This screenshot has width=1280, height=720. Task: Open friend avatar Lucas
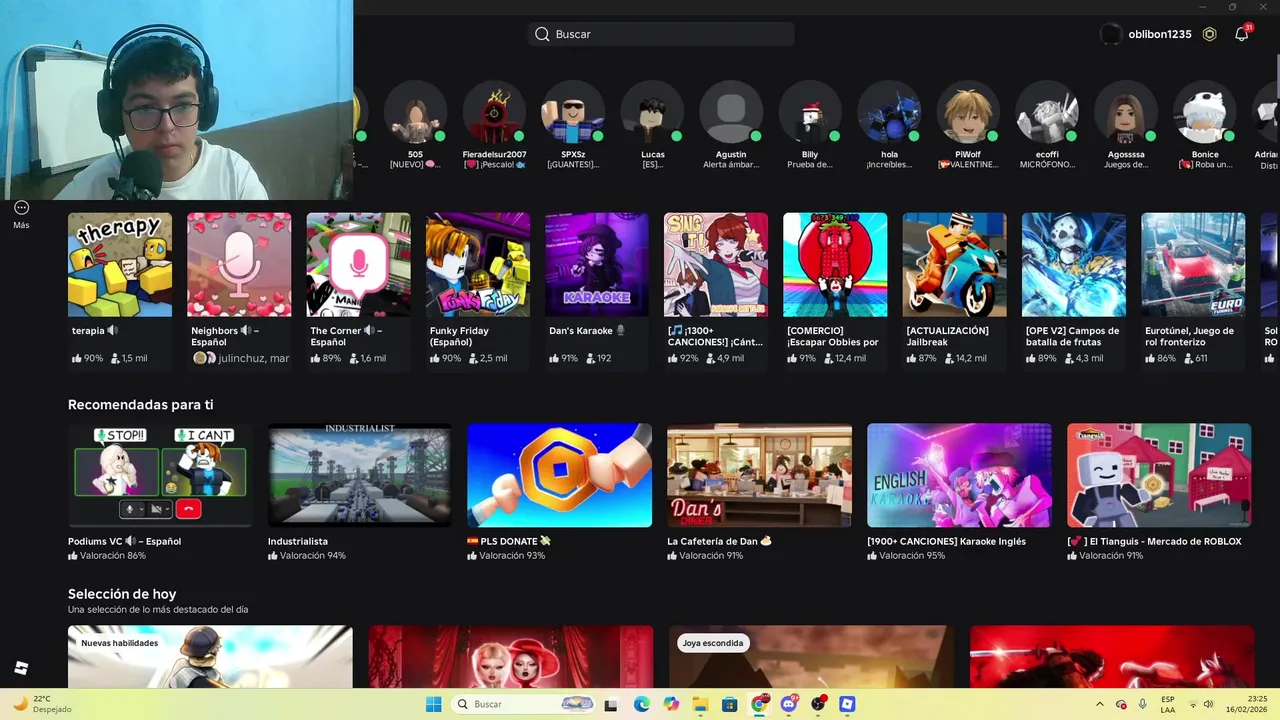(x=652, y=112)
